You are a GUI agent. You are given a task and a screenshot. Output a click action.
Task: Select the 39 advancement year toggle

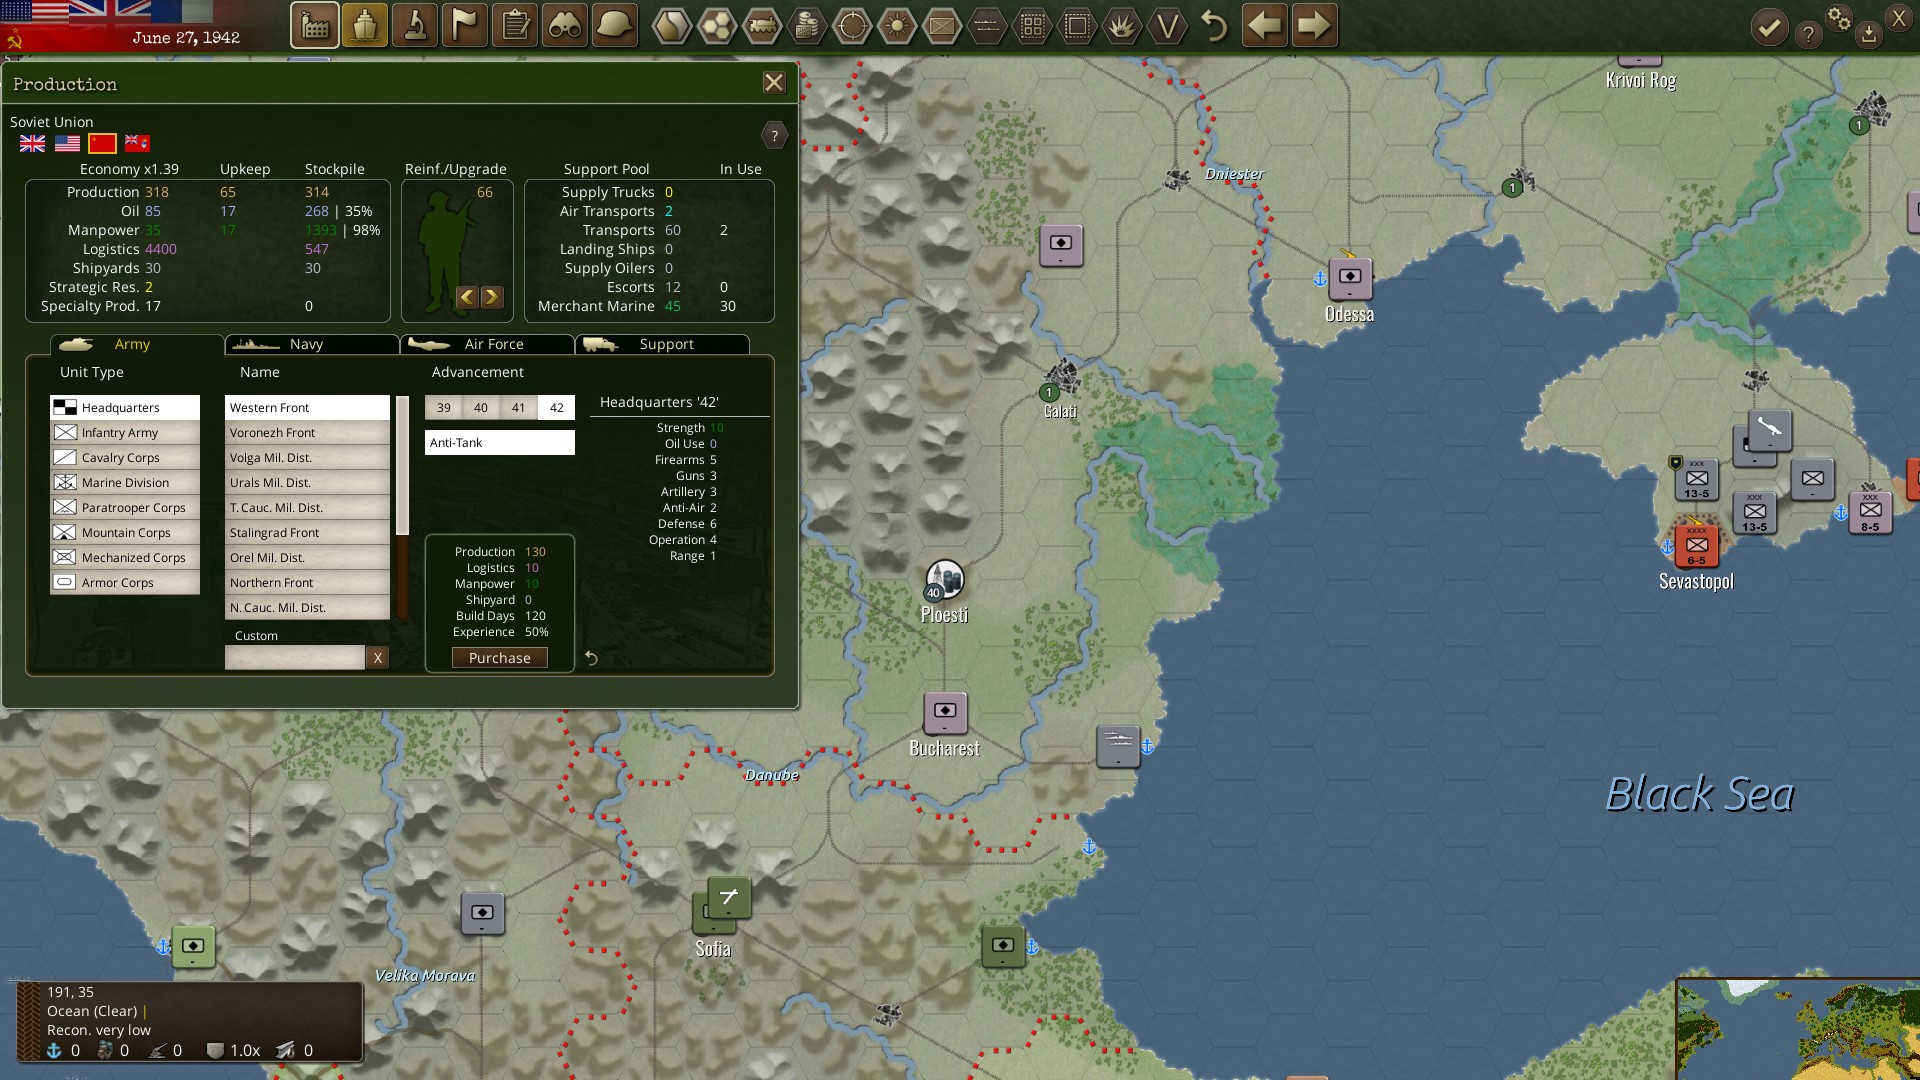tap(443, 408)
